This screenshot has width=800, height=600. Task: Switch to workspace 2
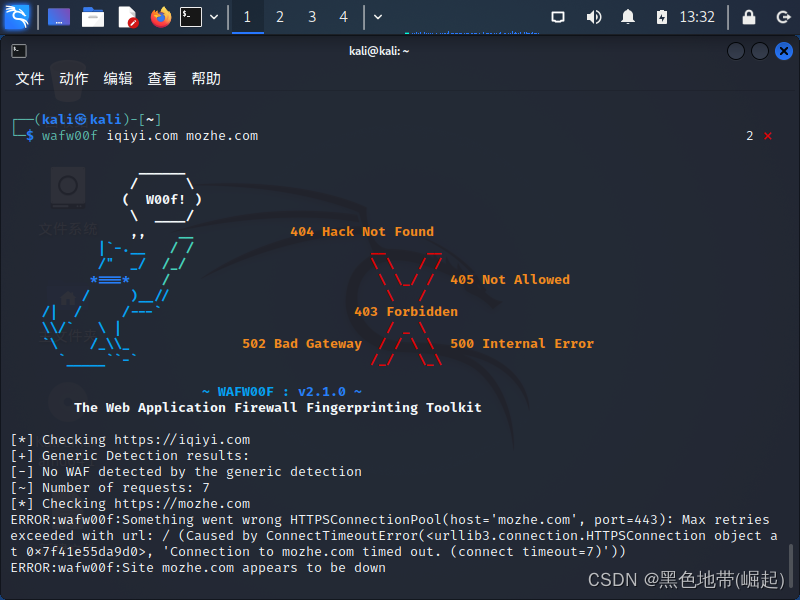(x=280, y=17)
